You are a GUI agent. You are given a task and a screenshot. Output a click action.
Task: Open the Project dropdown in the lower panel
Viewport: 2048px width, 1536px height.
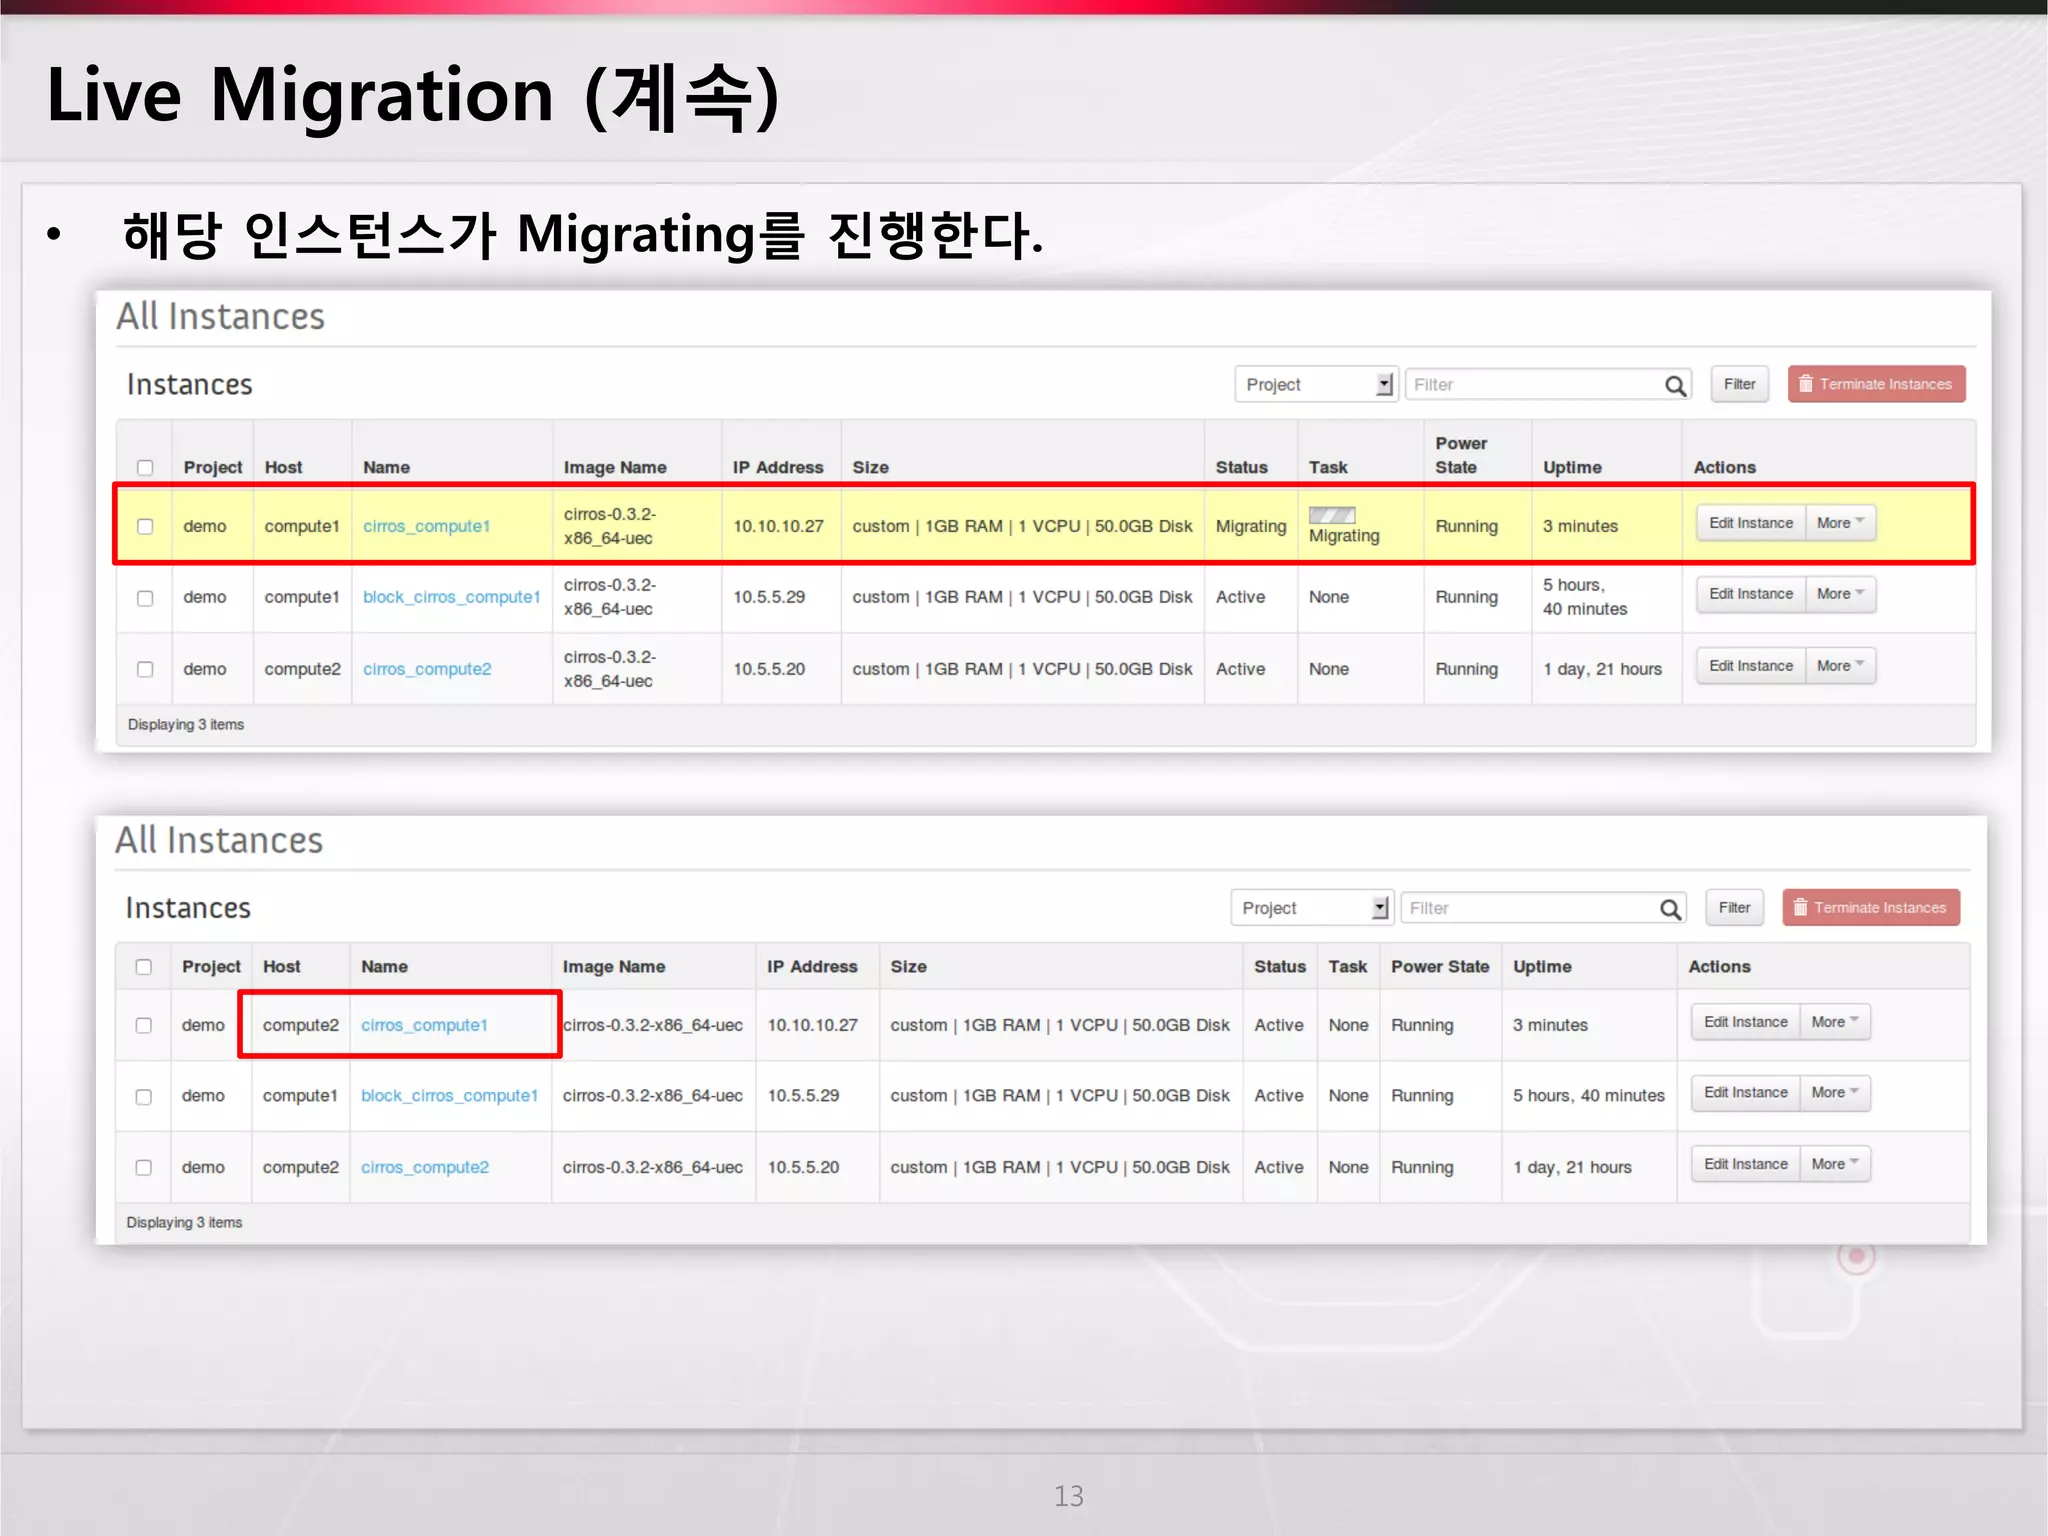1312,908
